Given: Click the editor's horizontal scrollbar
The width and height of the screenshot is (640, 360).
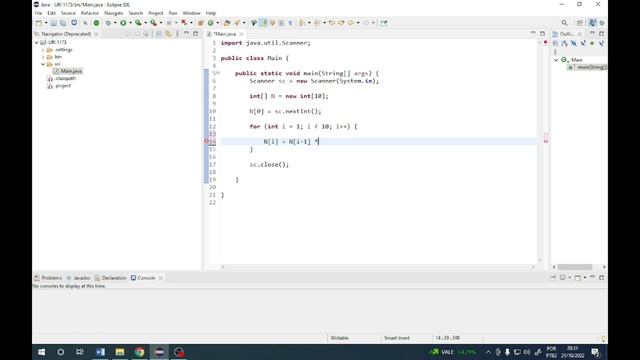Looking at the screenshot, I should coord(378,267).
